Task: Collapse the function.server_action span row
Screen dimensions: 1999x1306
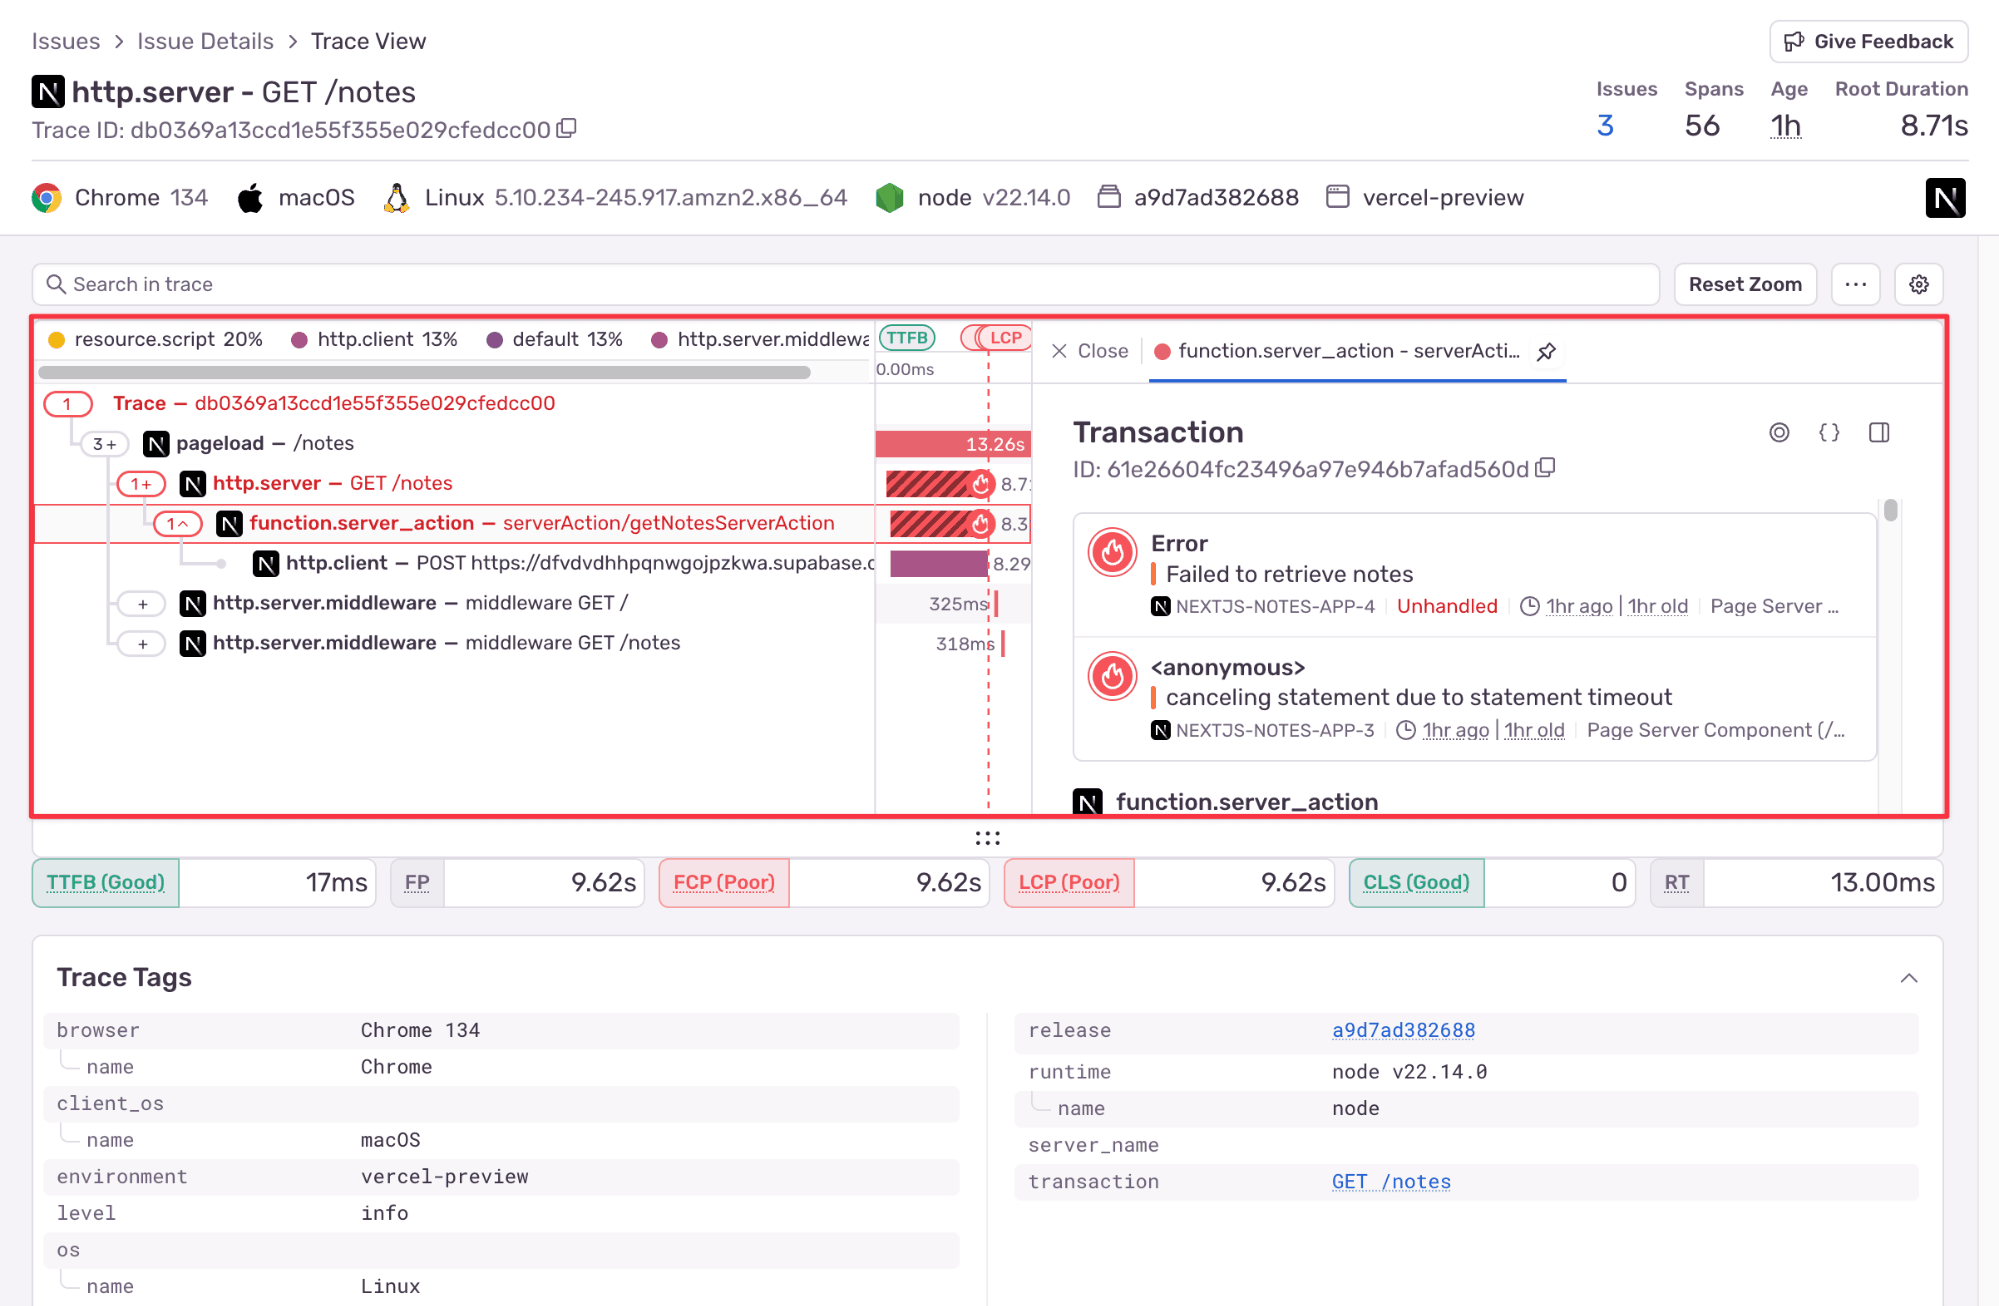Action: (x=178, y=524)
